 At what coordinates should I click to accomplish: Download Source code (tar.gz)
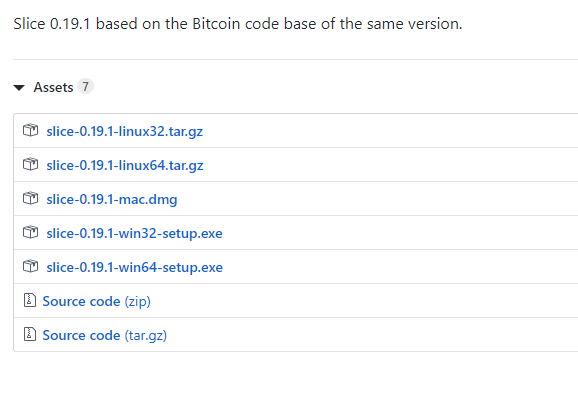(105, 335)
